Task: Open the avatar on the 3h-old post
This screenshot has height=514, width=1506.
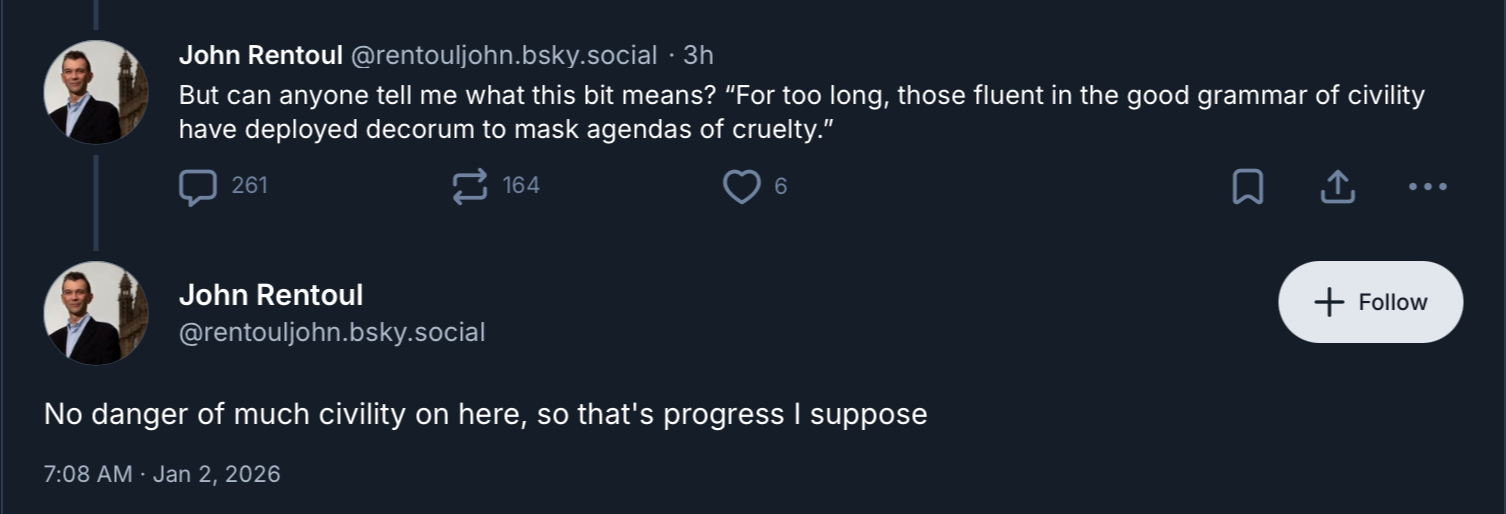Action: click(x=96, y=92)
